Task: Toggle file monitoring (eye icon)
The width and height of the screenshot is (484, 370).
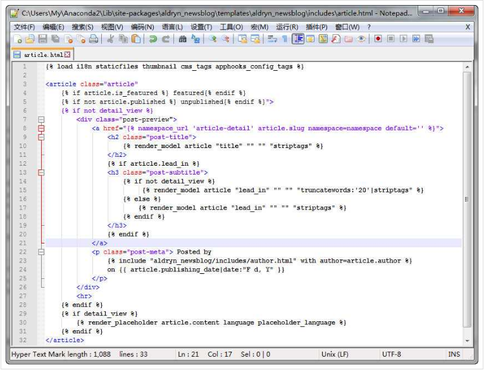Action: point(361,39)
